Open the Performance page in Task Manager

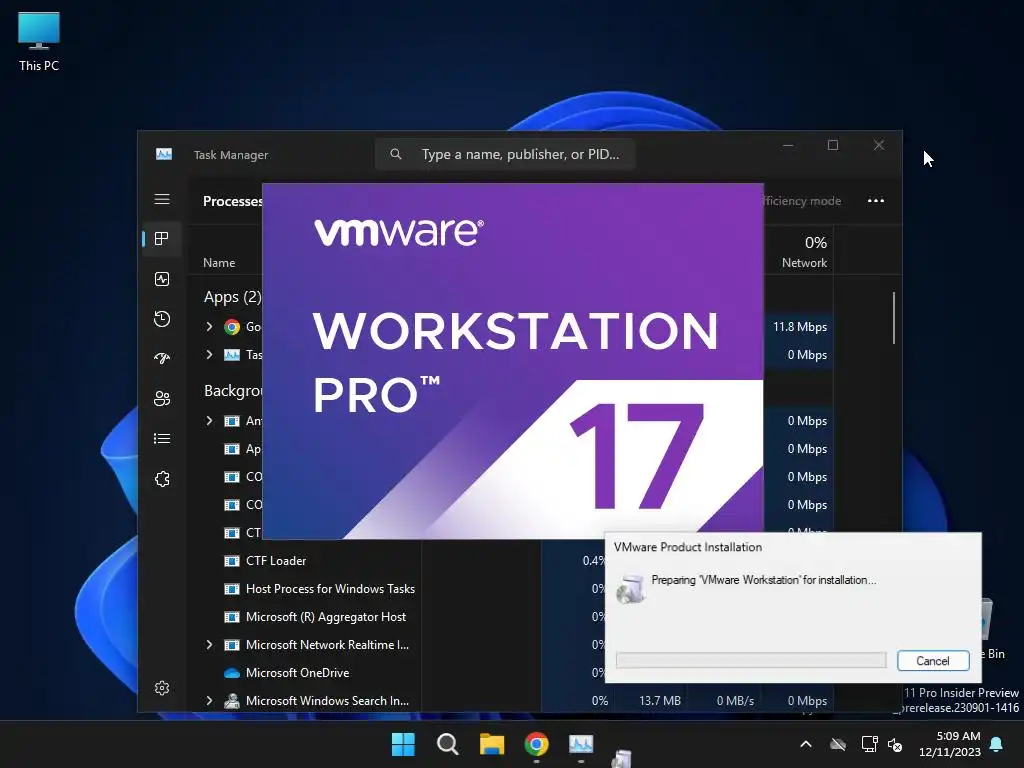(x=162, y=280)
